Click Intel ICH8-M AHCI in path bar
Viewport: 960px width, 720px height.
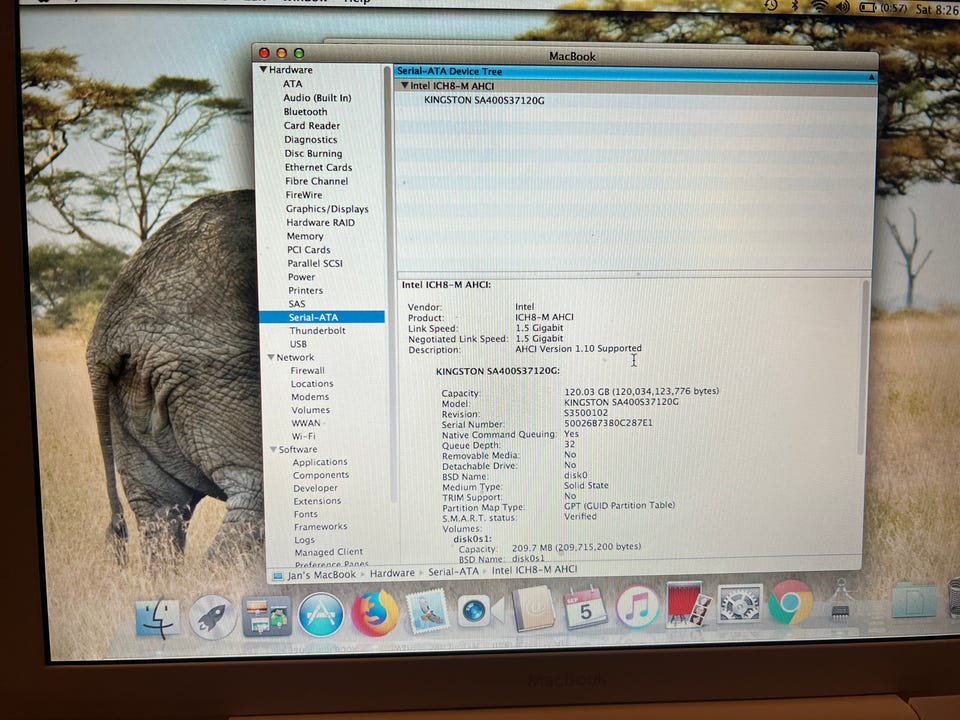(x=534, y=570)
